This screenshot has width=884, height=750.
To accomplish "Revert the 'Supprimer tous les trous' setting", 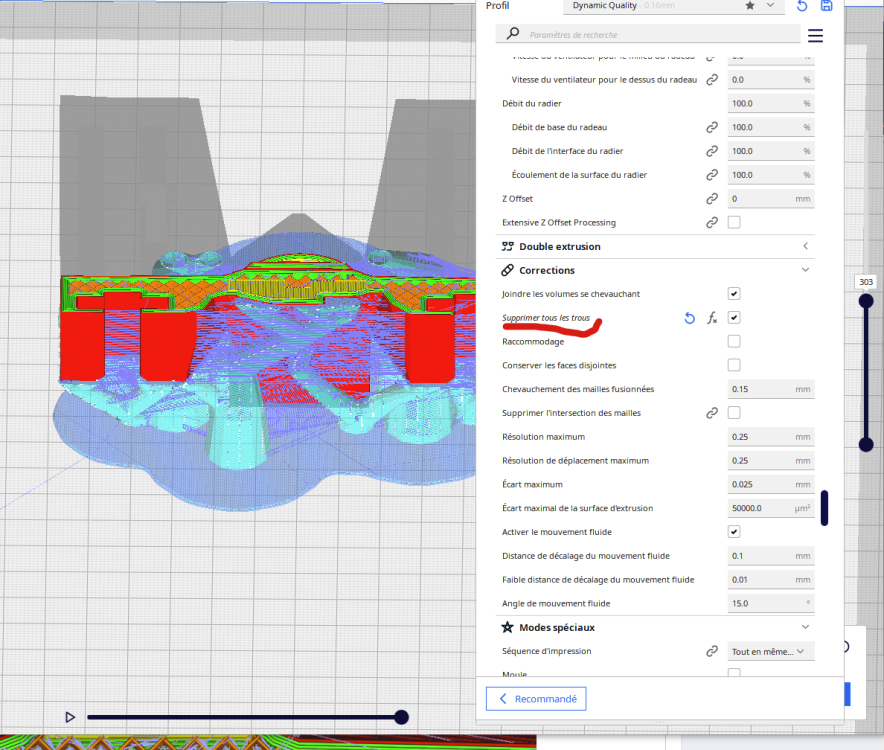I will click(689, 318).
